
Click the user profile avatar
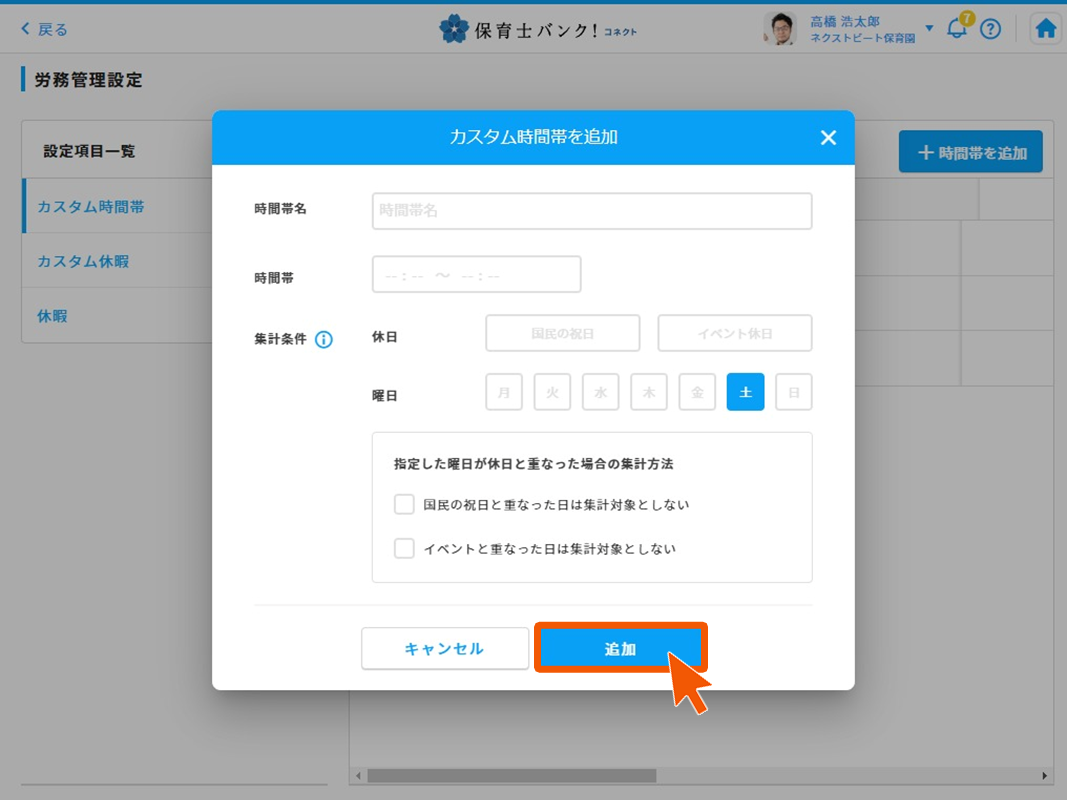tap(780, 29)
